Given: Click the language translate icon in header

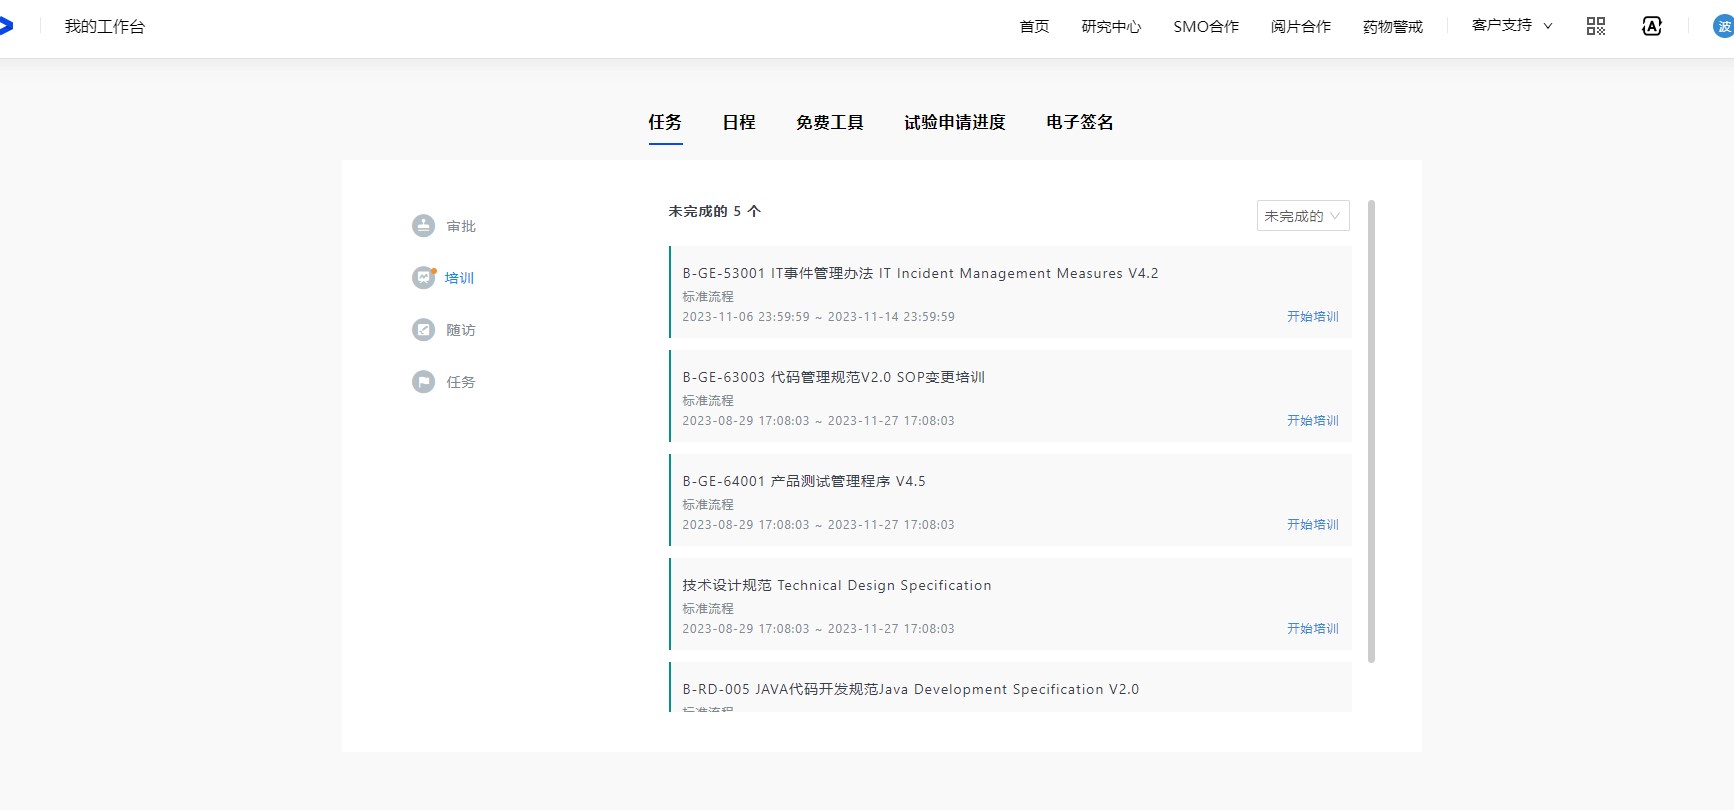Looking at the screenshot, I should pyautogui.click(x=1652, y=26).
